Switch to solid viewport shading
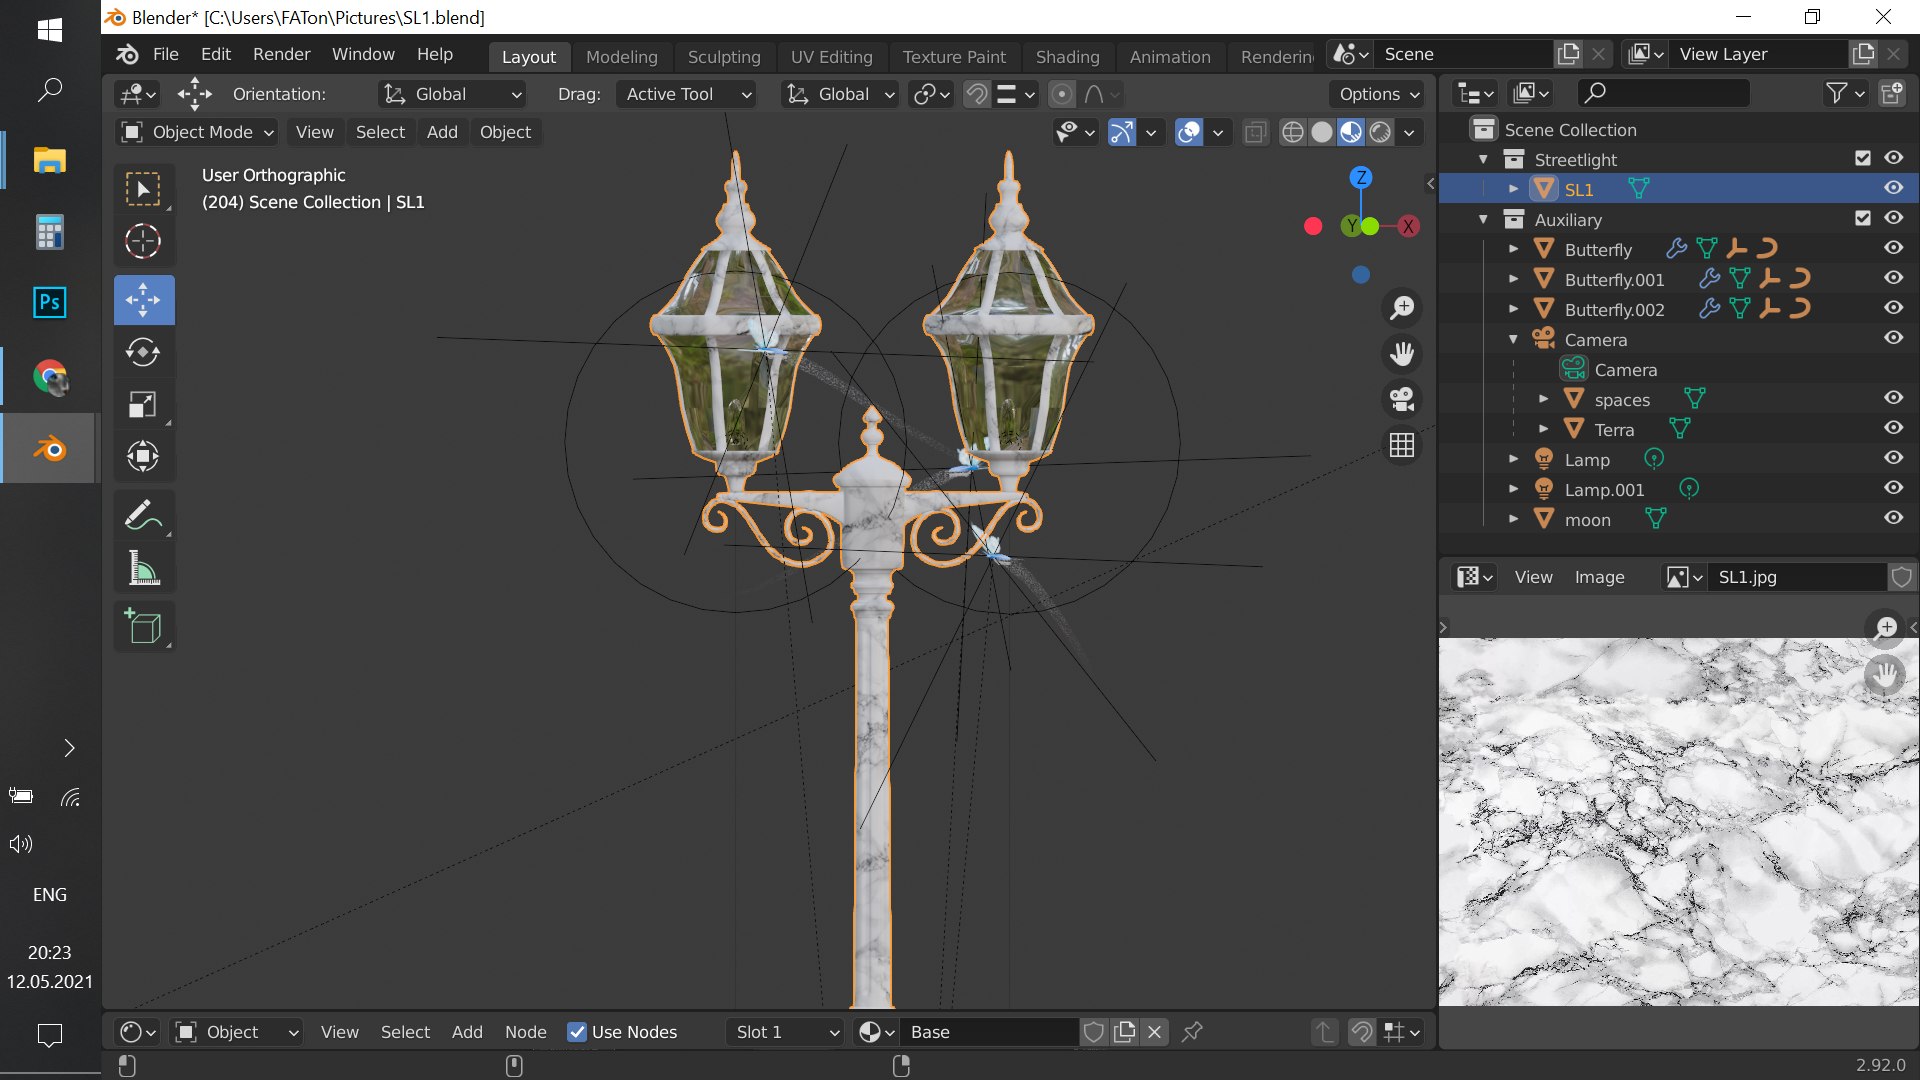Screen dimensions: 1920x1080 tap(1322, 132)
